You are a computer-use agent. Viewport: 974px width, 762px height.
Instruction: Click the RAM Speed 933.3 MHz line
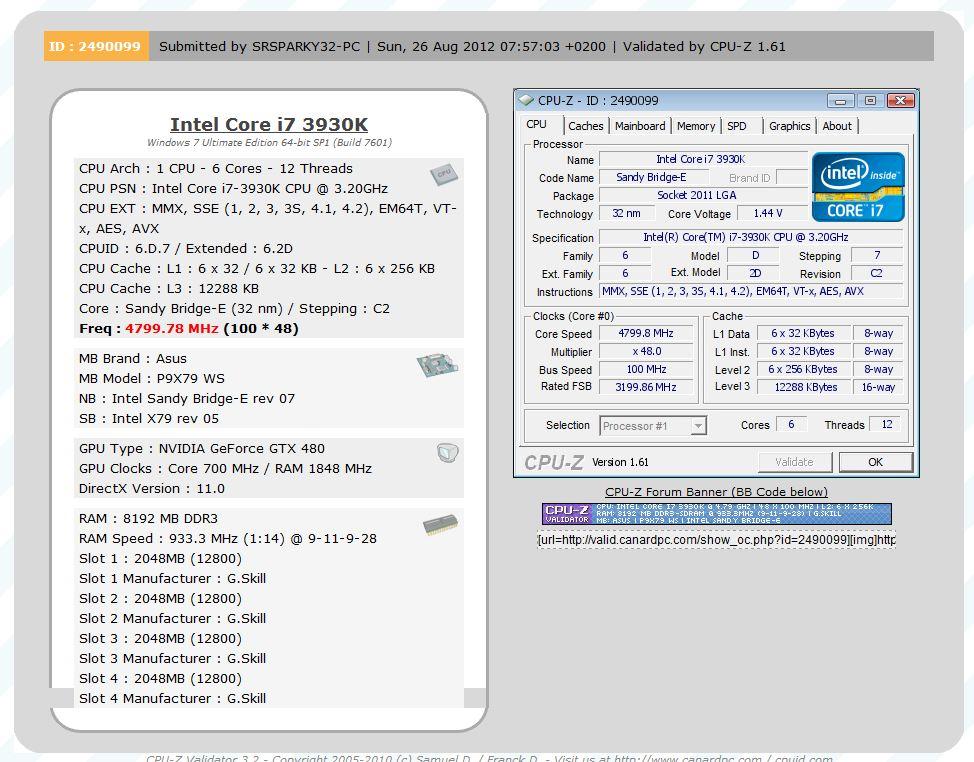[227, 538]
